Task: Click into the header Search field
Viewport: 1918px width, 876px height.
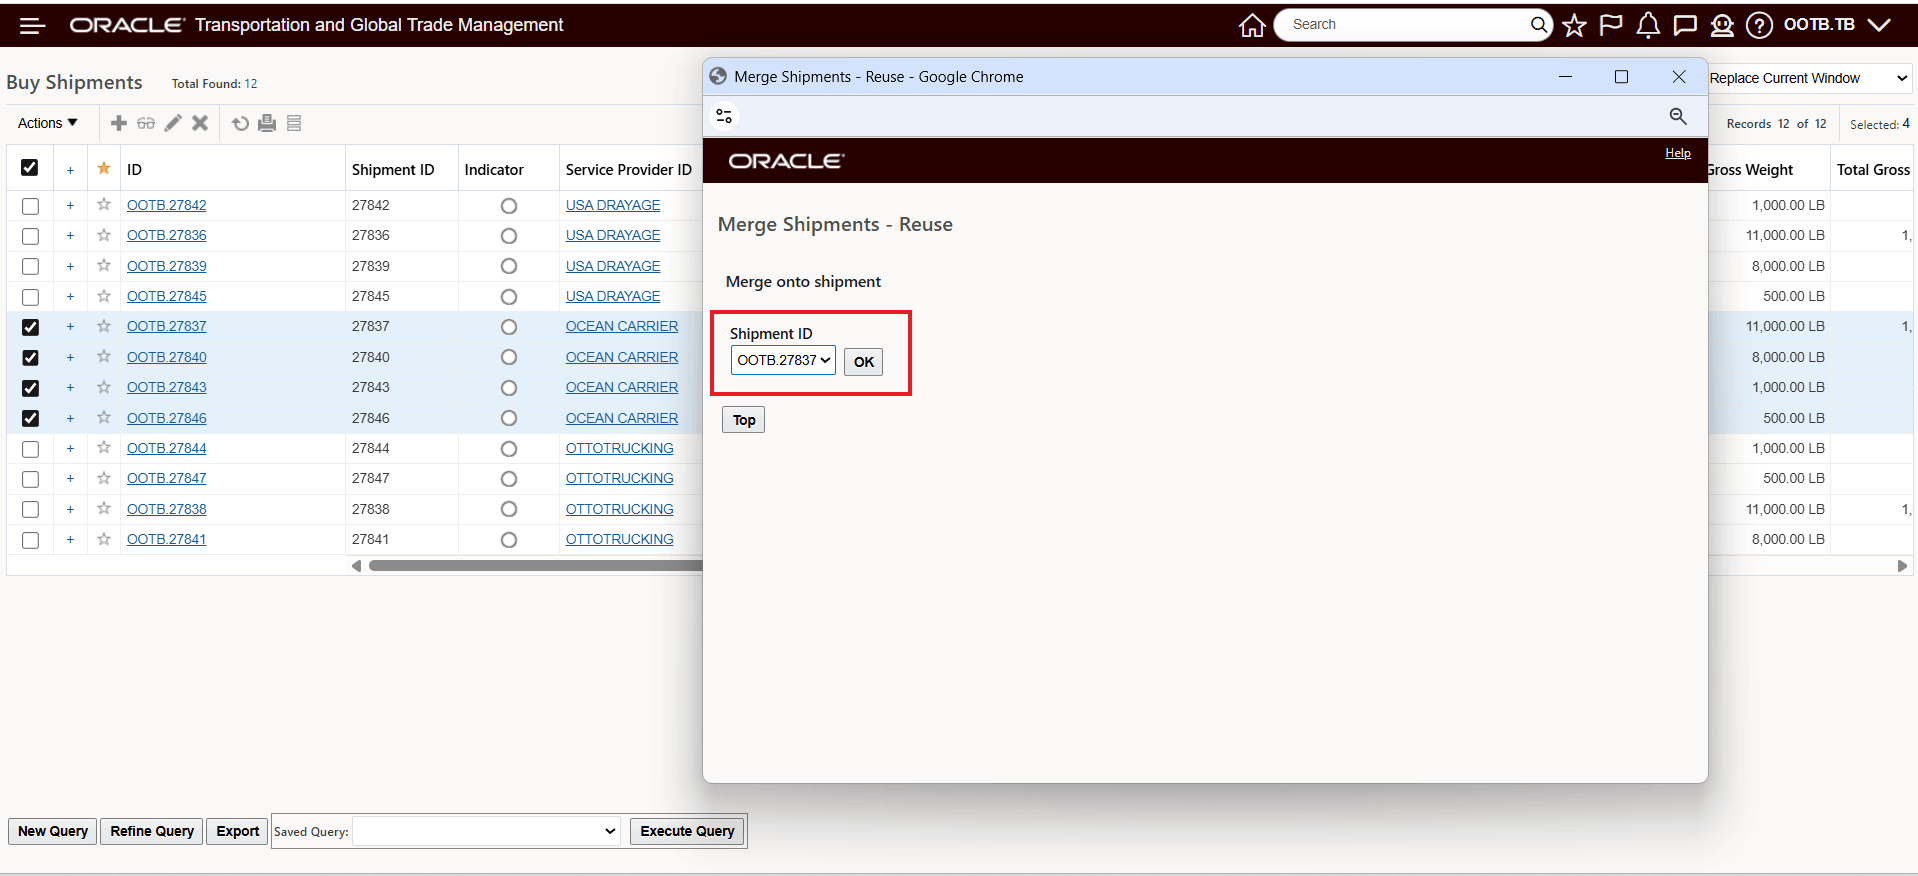Action: click(x=1408, y=25)
